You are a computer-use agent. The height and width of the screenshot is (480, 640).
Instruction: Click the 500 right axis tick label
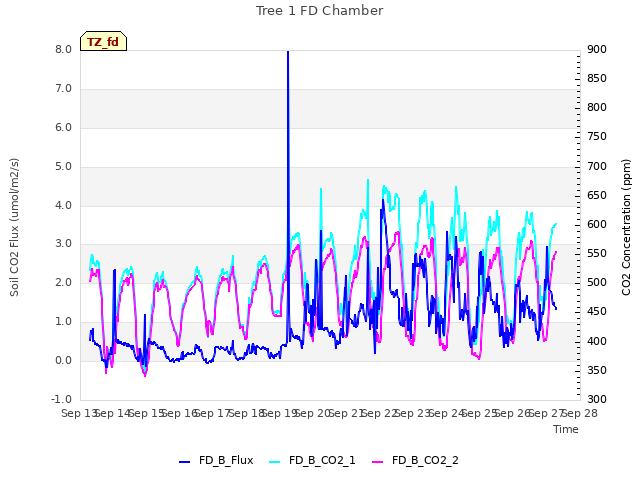[x=597, y=282]
